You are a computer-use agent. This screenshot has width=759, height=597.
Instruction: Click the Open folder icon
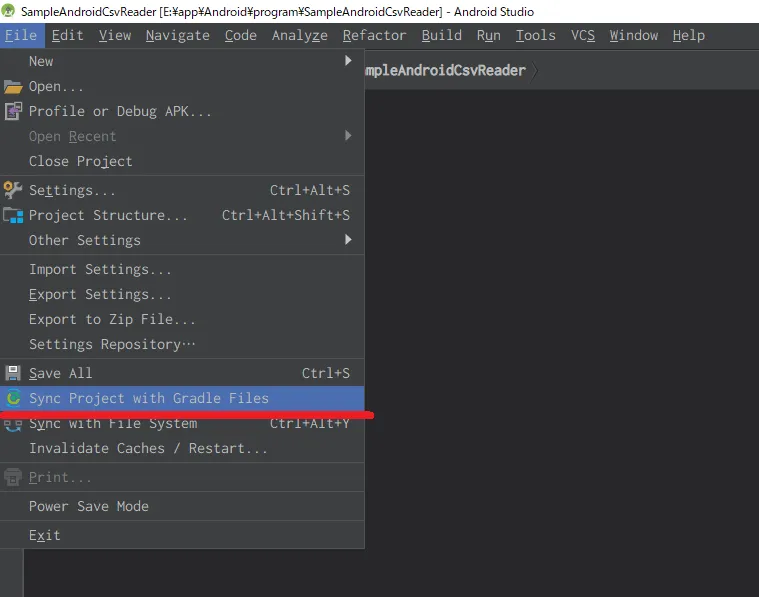point(13,87)
